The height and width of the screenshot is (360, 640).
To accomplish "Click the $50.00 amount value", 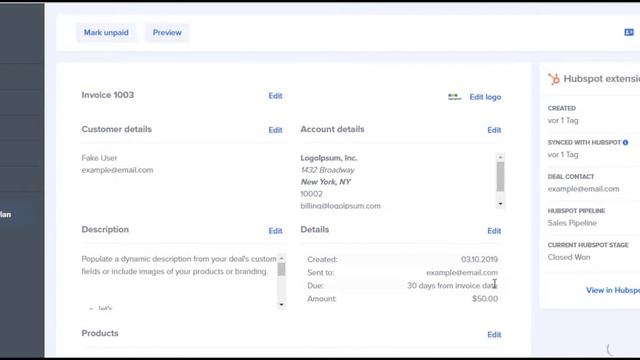I will (x=485, y=299).
